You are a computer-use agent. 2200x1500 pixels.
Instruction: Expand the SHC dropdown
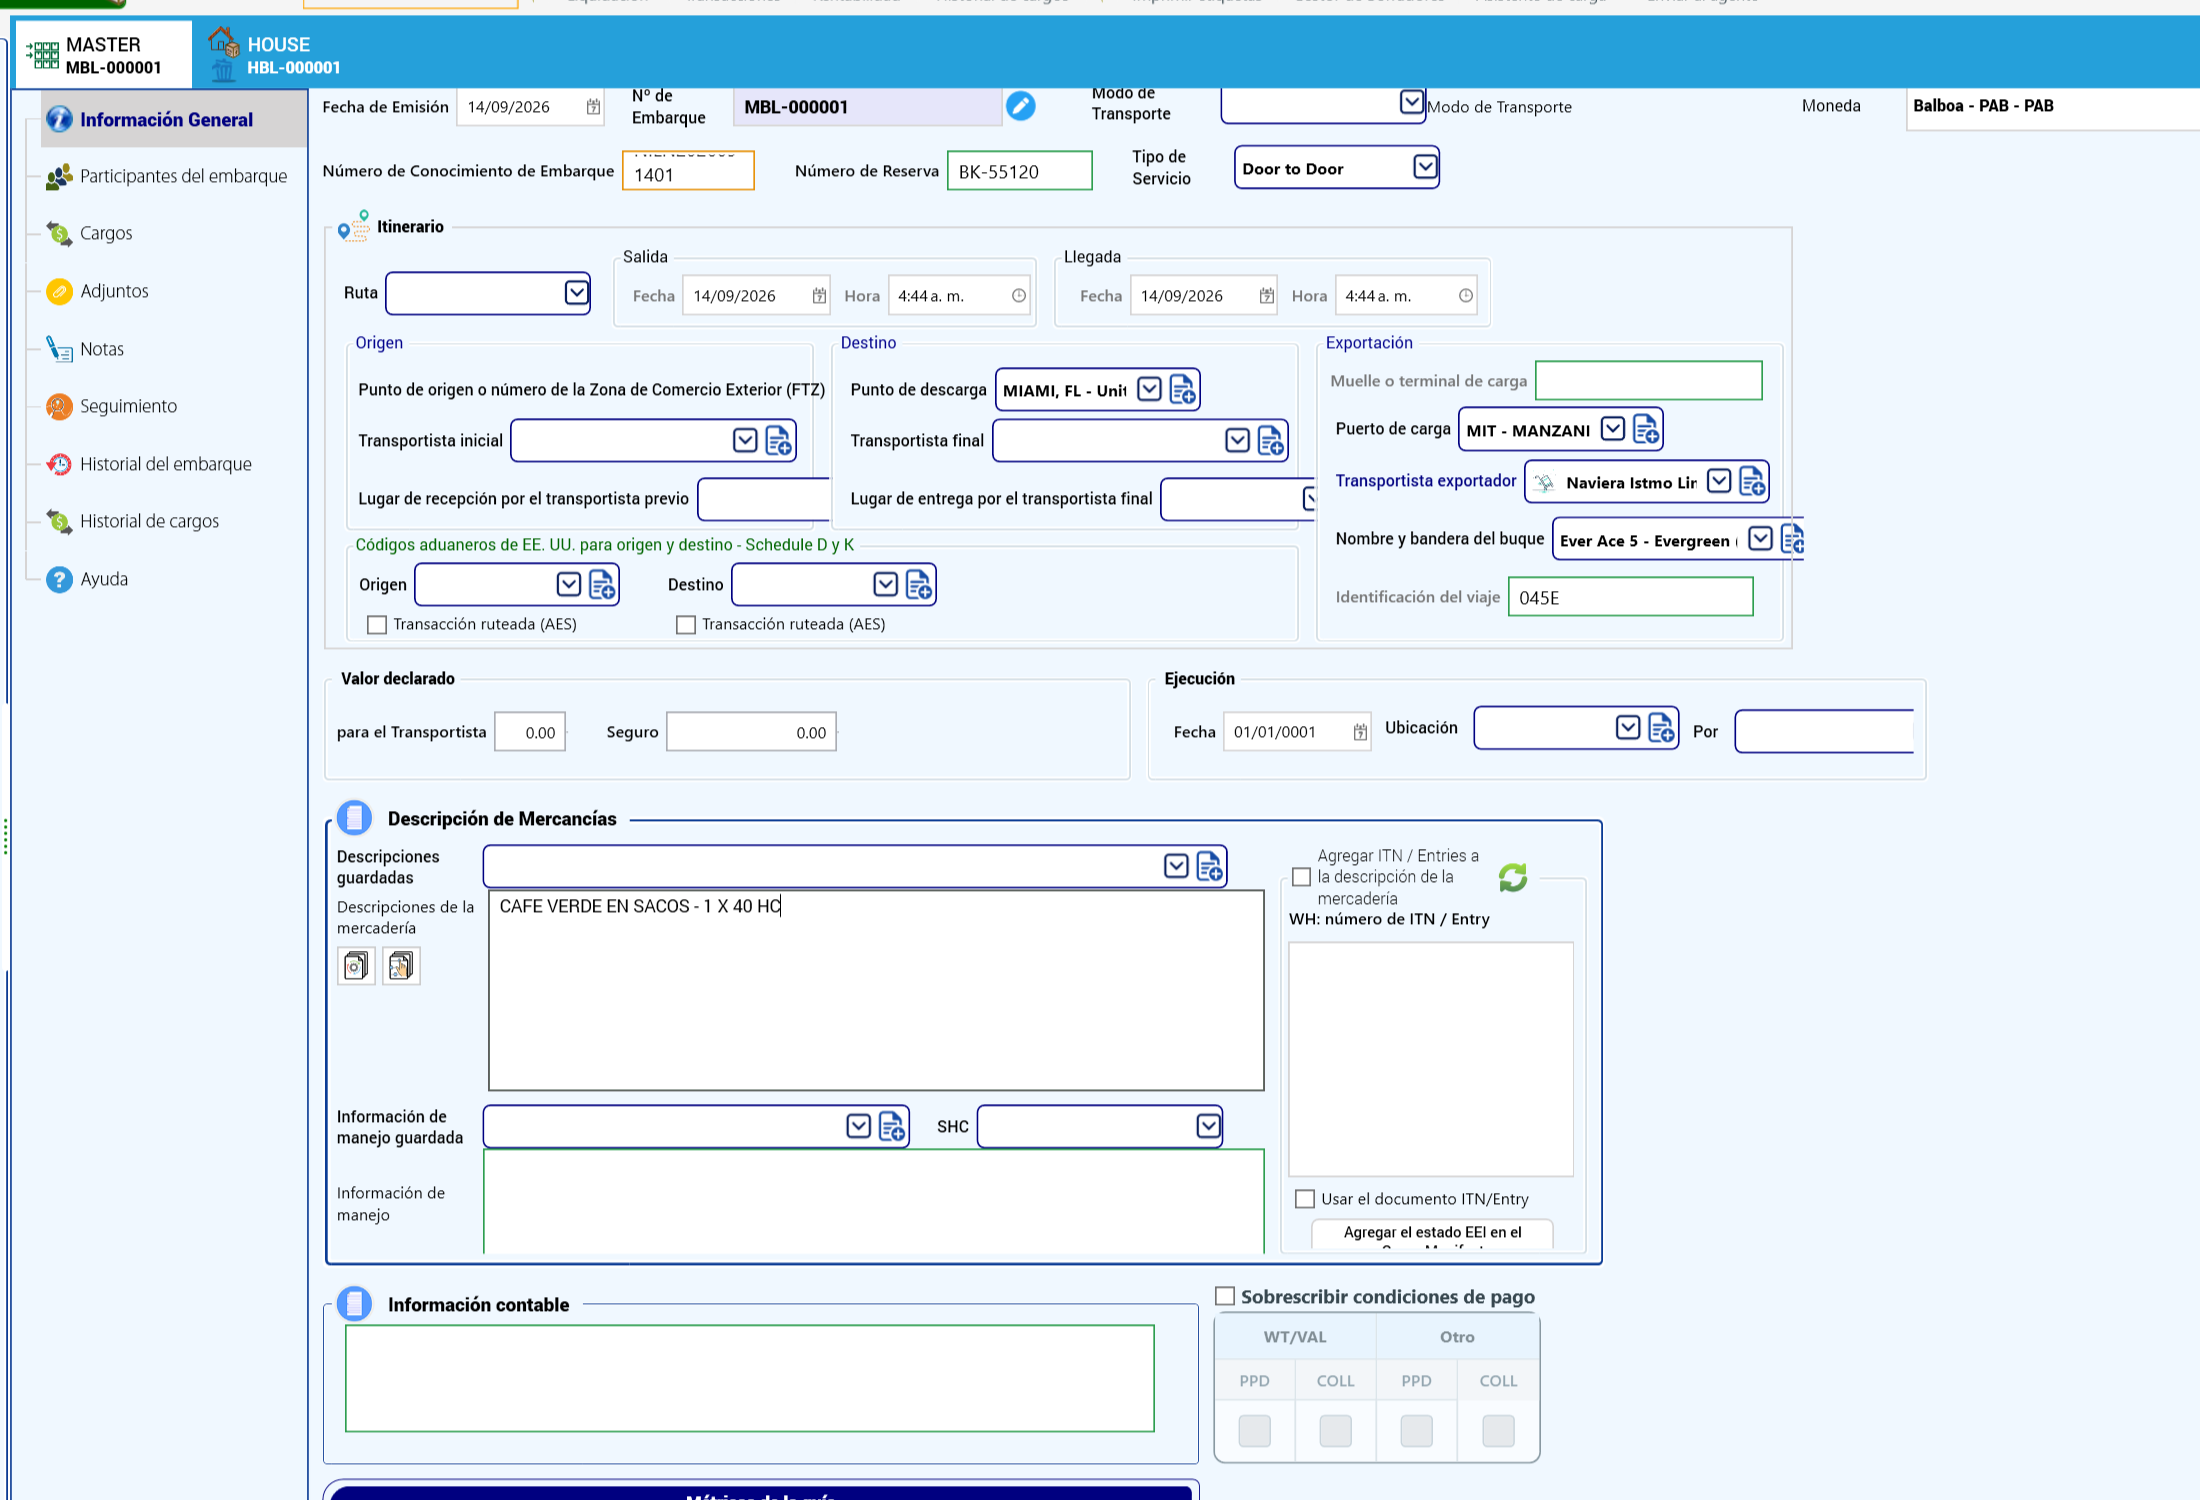[1208, 1127]
